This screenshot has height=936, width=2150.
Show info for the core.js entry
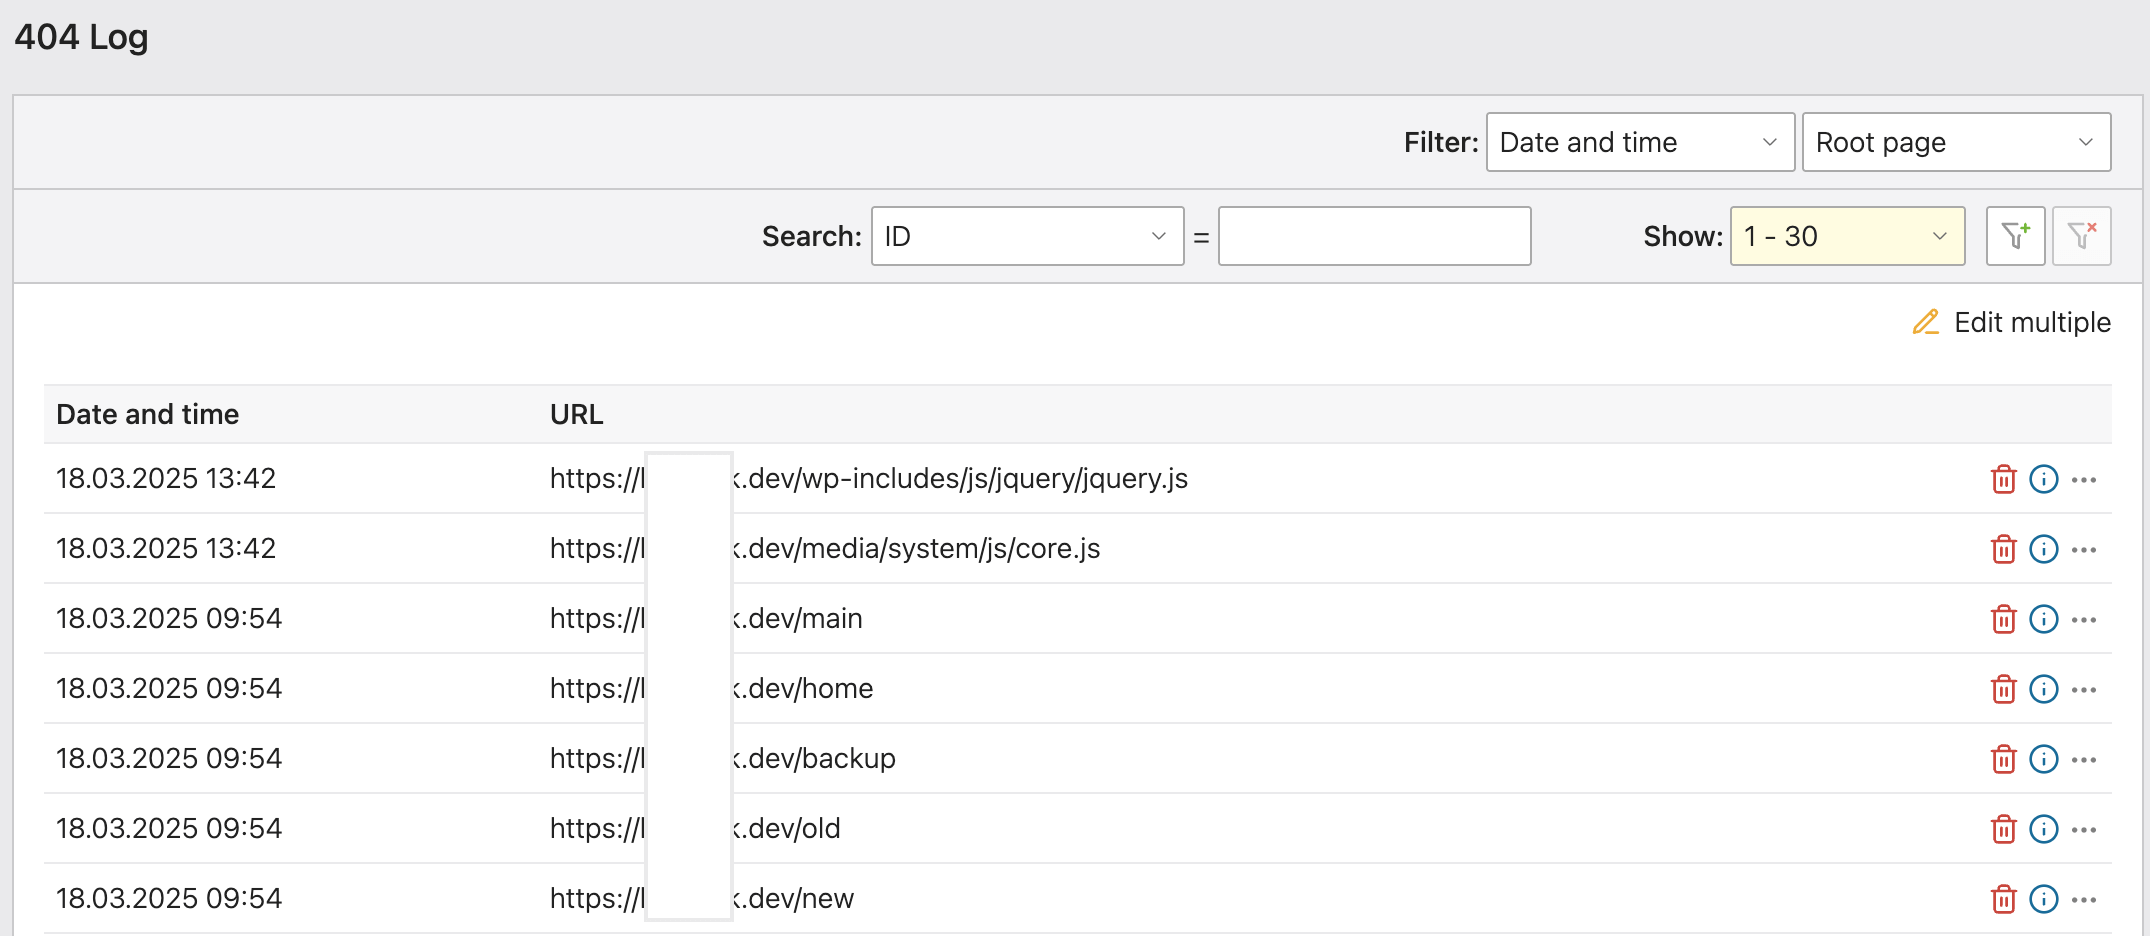(2043, 550)
